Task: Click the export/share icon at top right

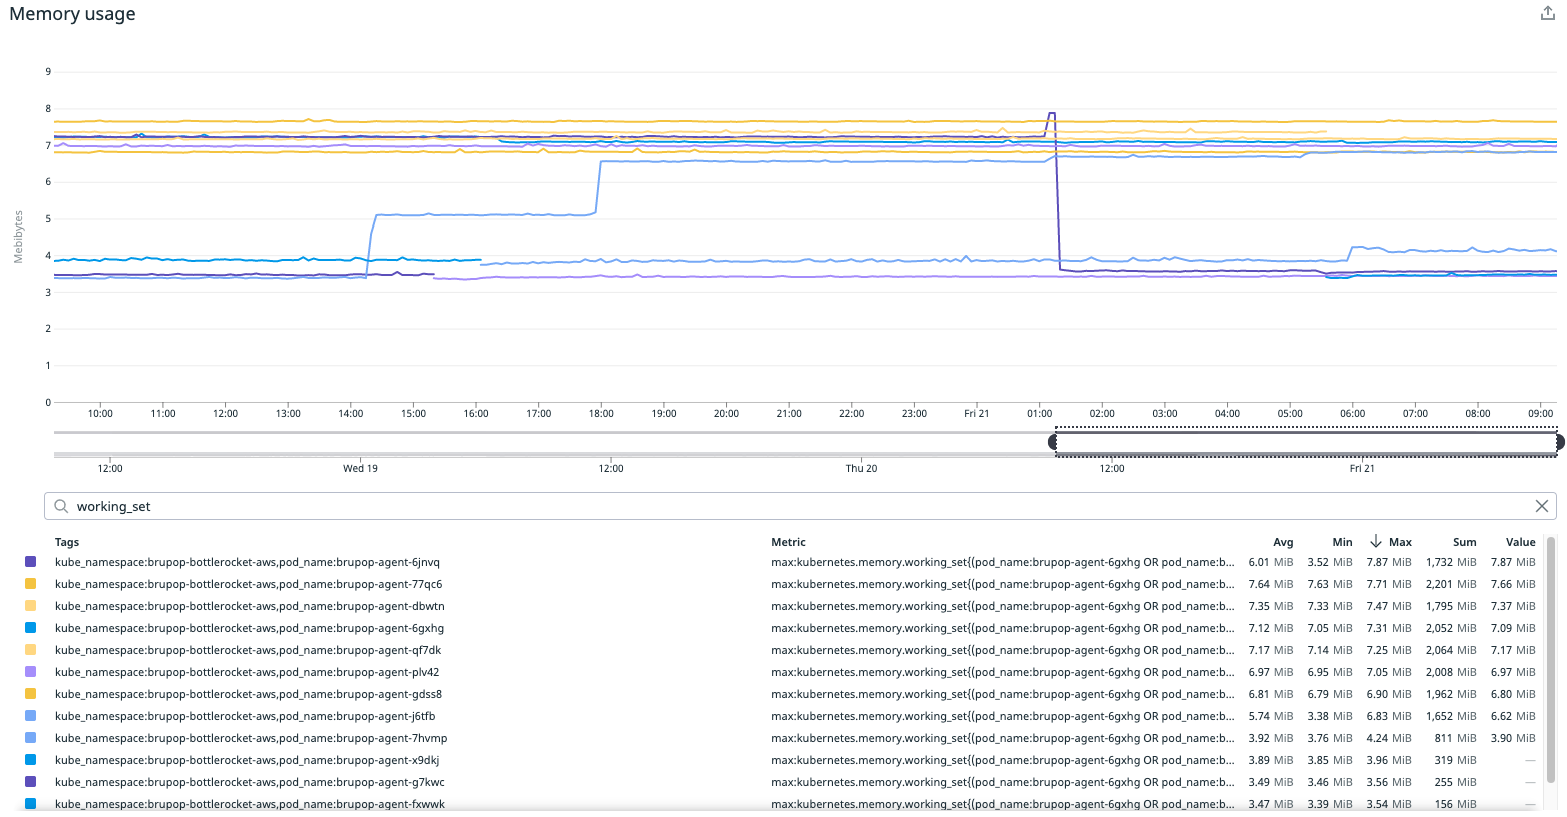Action: pos(1549,13)
